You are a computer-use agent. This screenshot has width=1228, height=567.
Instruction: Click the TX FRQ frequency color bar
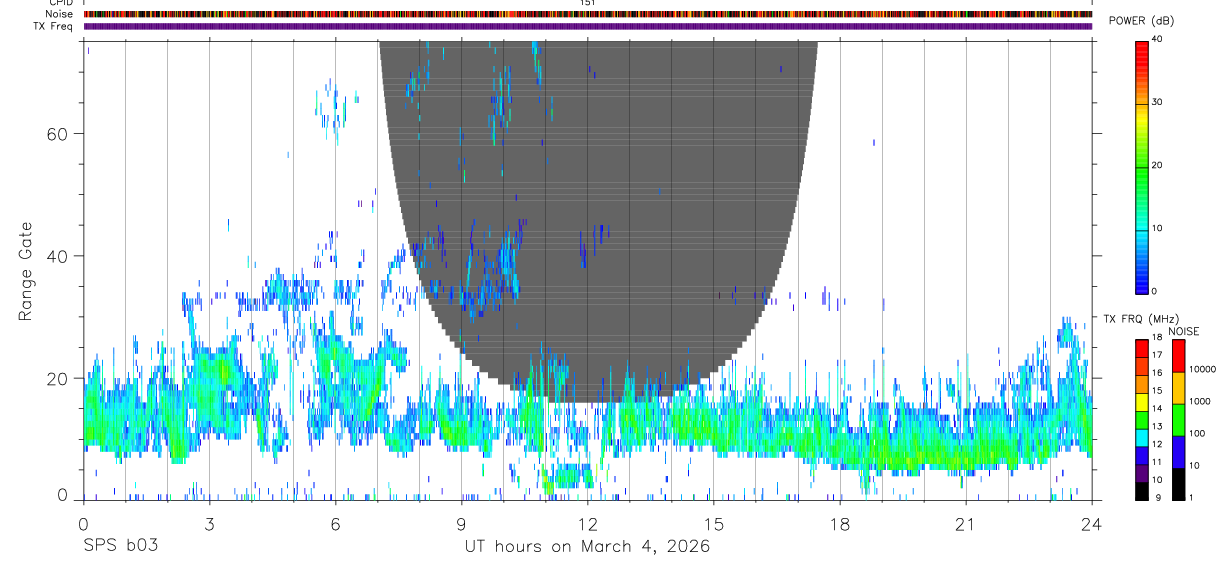(x=1142, y=419)
